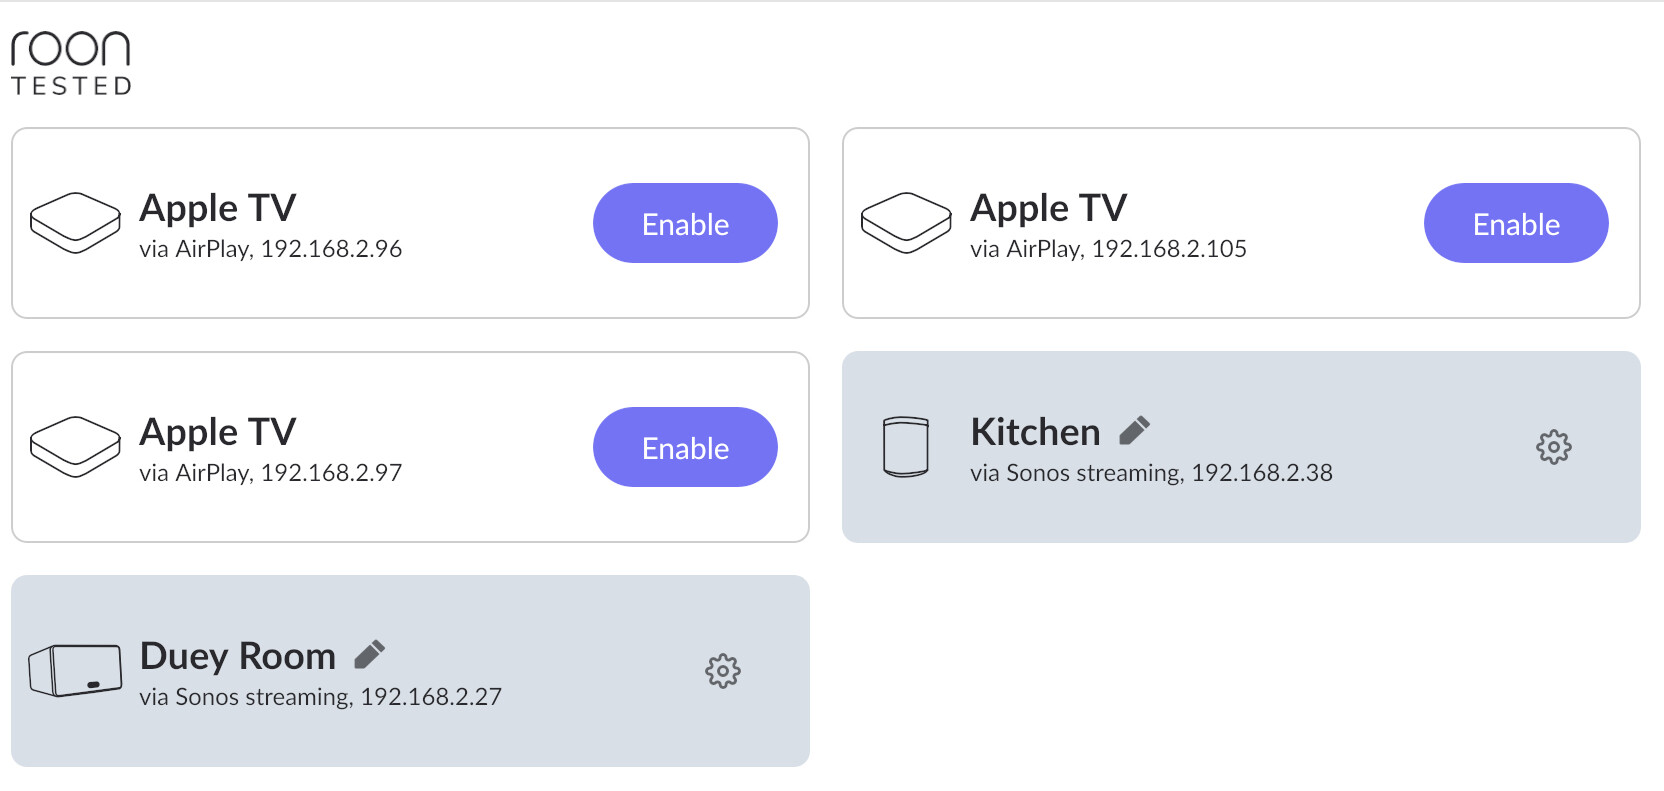The image size is (1664, 791).
Task: Click Apple TV device icon for 192.168.2.97
Action: point(75,447)
